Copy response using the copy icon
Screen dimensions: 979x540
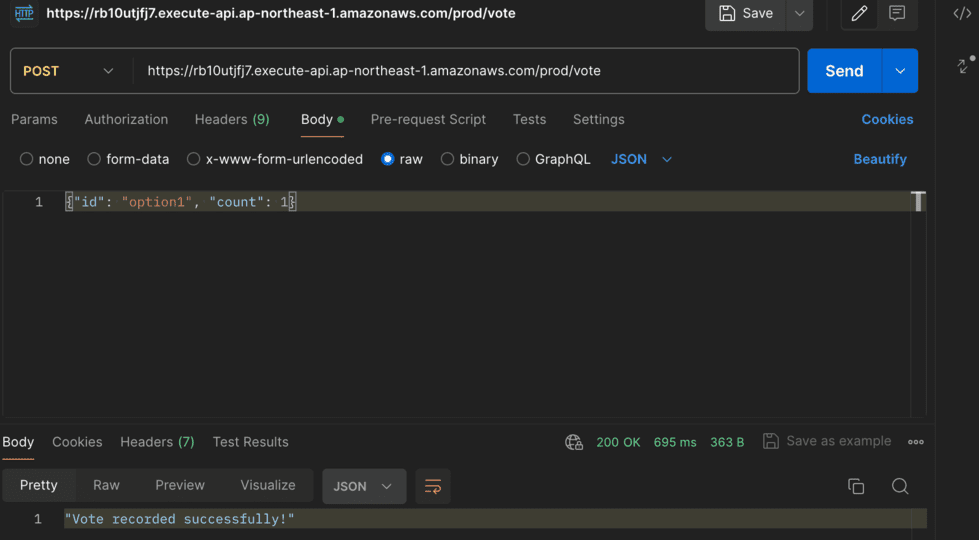click(856, 486)
